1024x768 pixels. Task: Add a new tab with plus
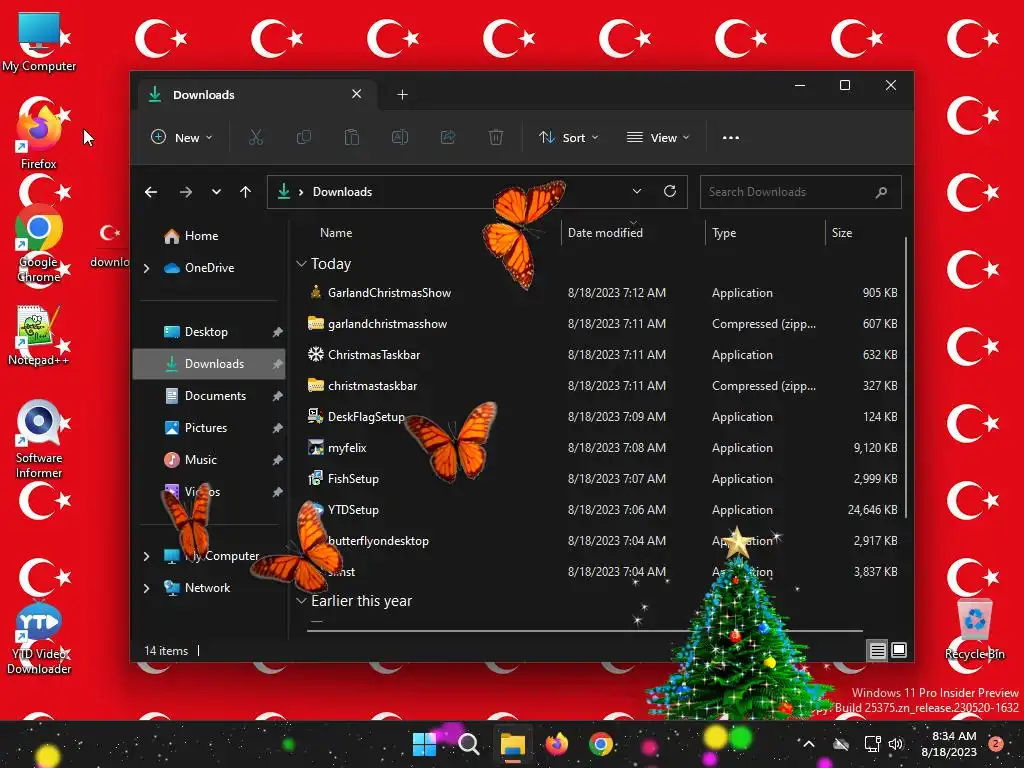[402, 95]
